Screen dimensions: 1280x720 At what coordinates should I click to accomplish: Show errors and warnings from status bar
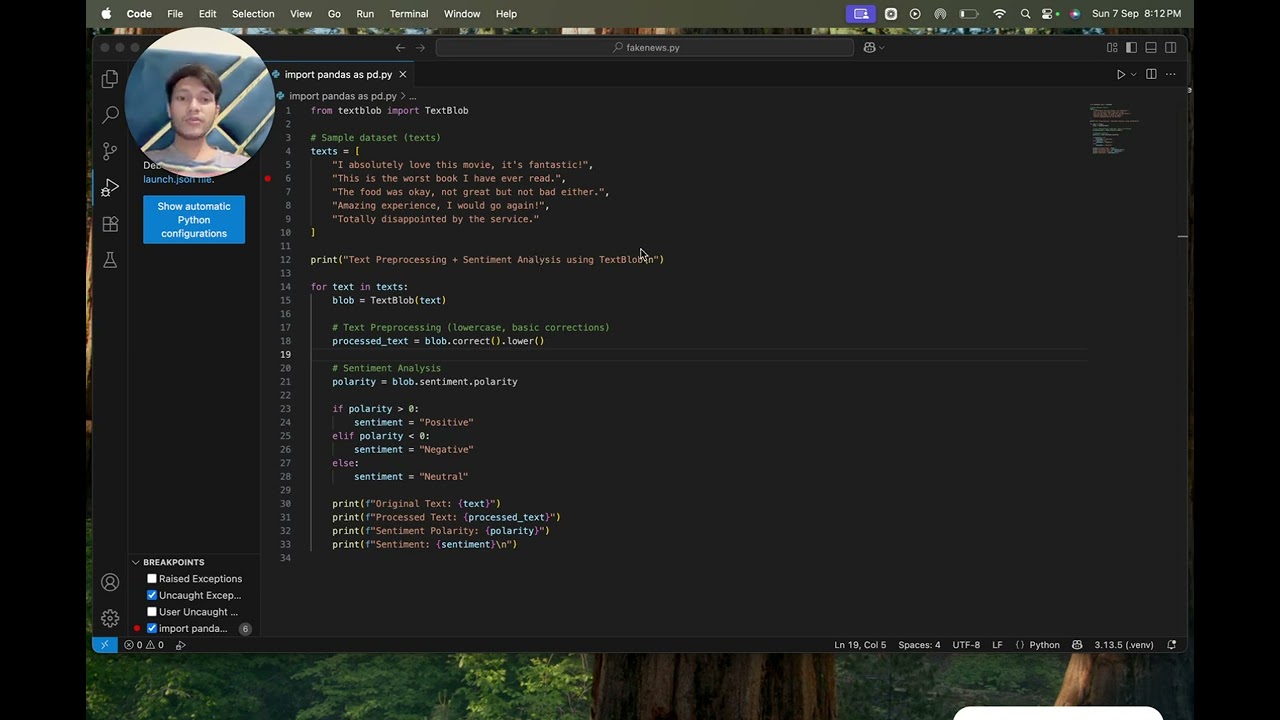click(143, 645)
